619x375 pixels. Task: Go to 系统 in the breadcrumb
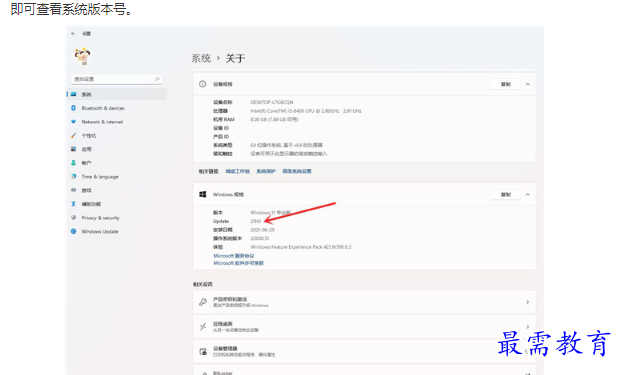click(201, 58)
